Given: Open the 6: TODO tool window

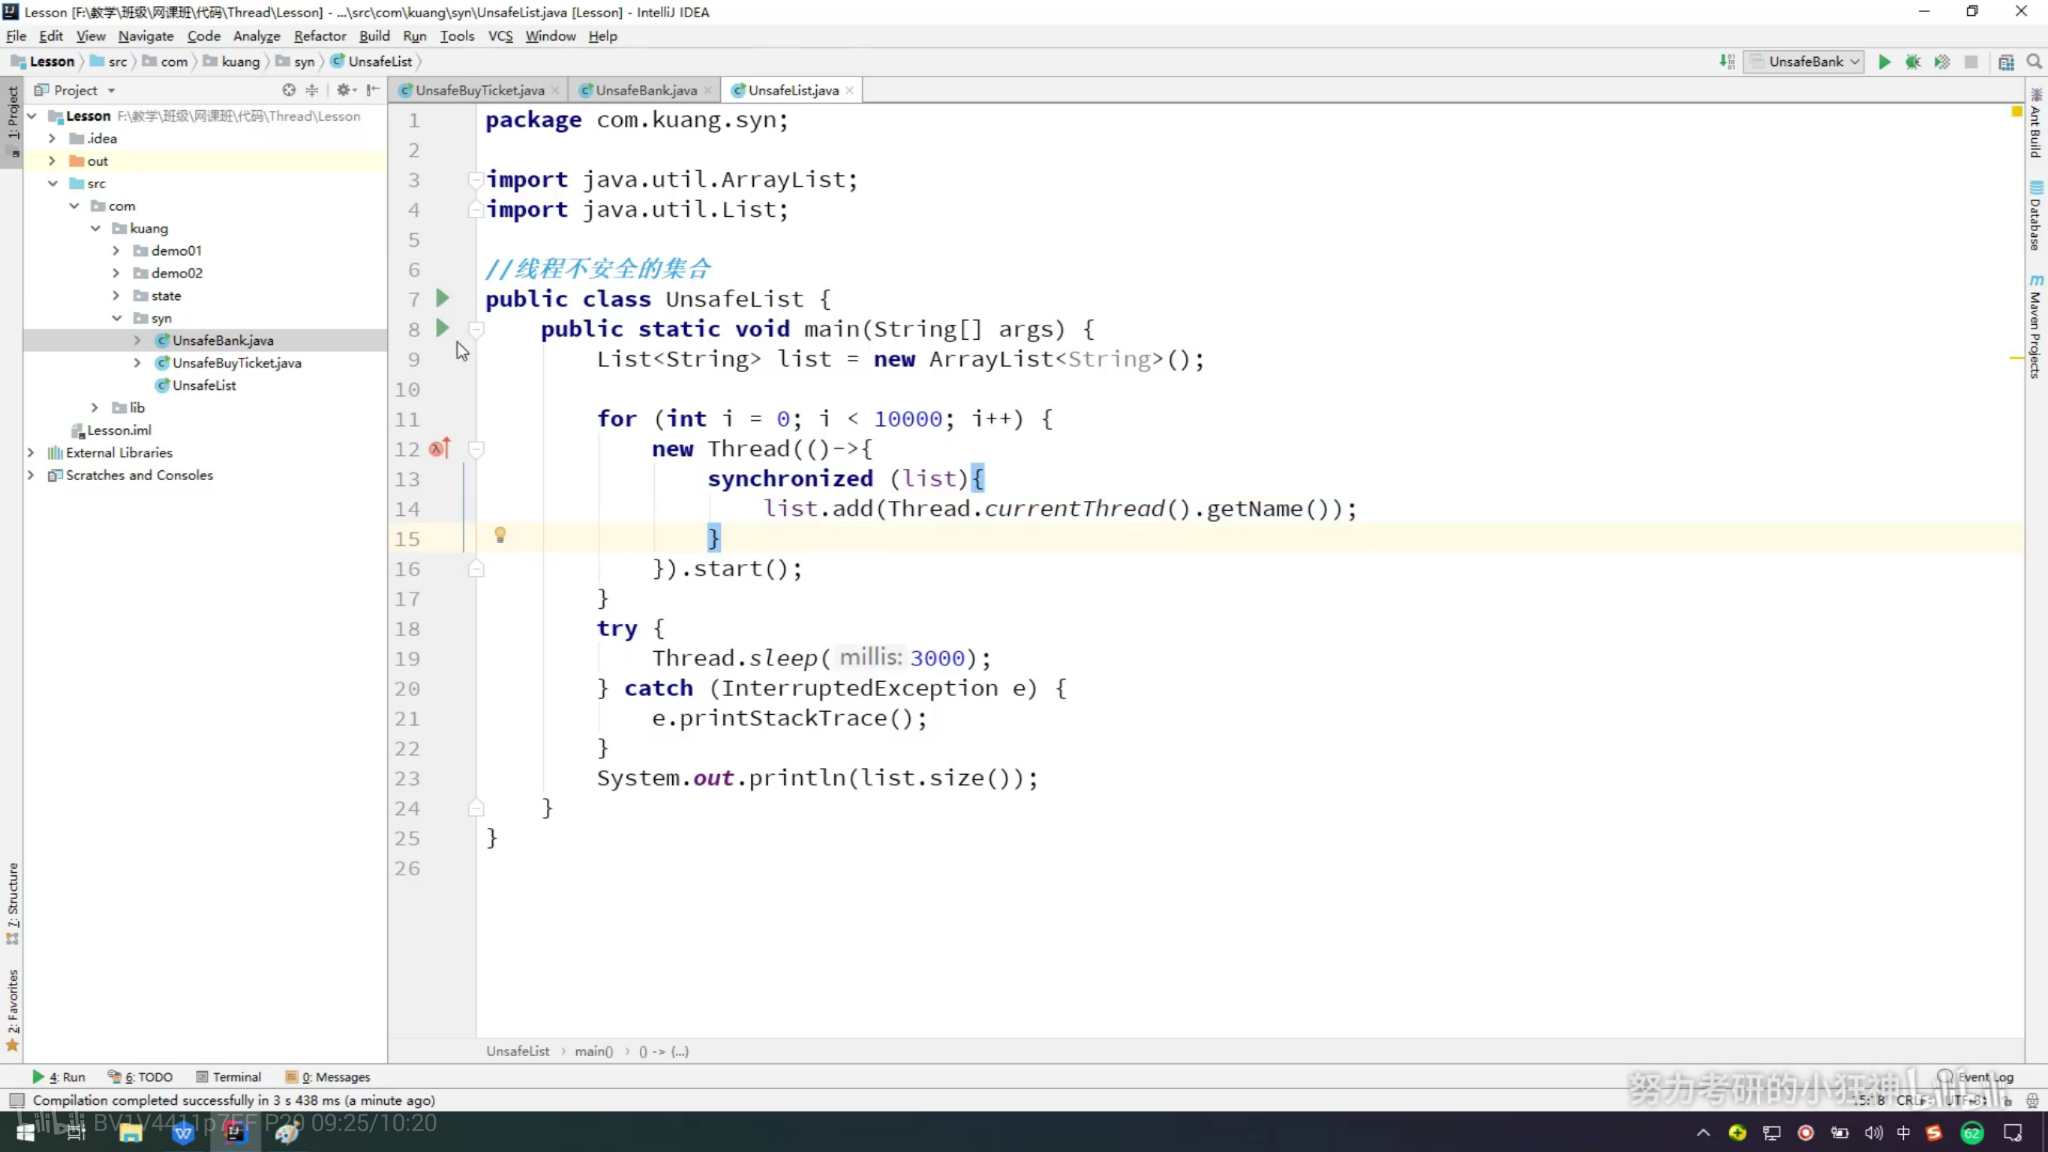Looking at the screenshot, I should click(x=140, y=1077).
